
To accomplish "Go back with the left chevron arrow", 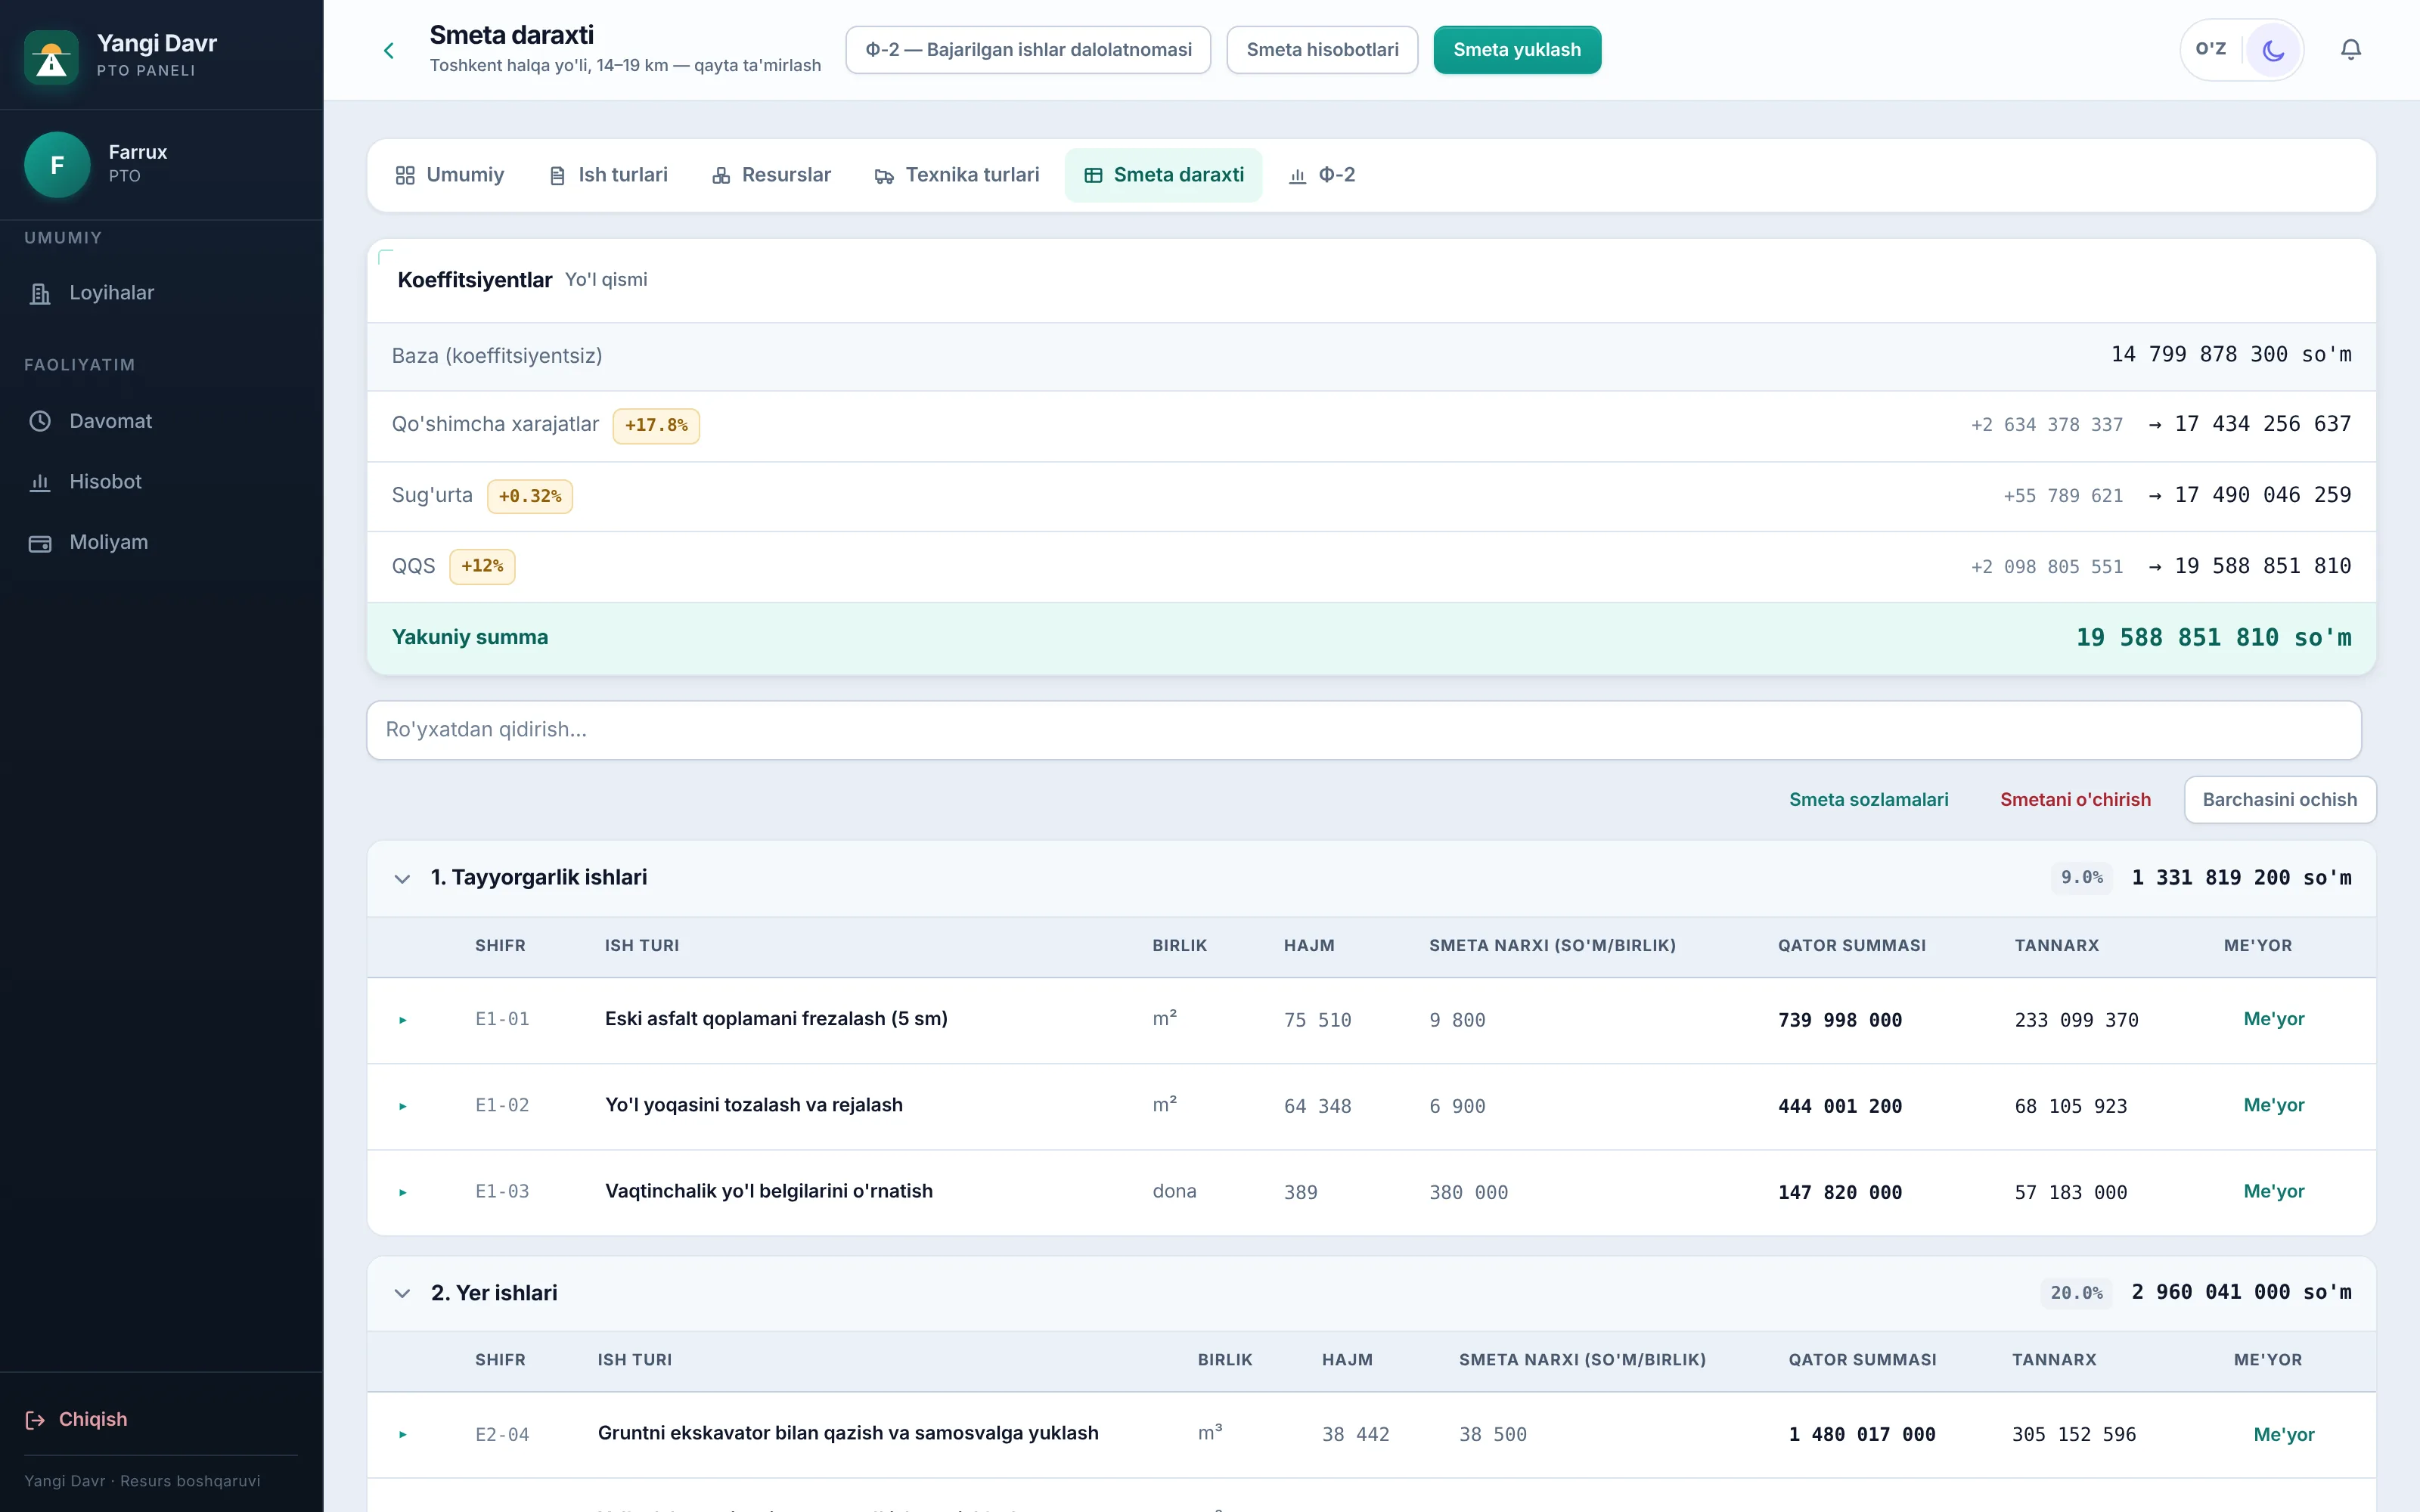I will [389, 50].
